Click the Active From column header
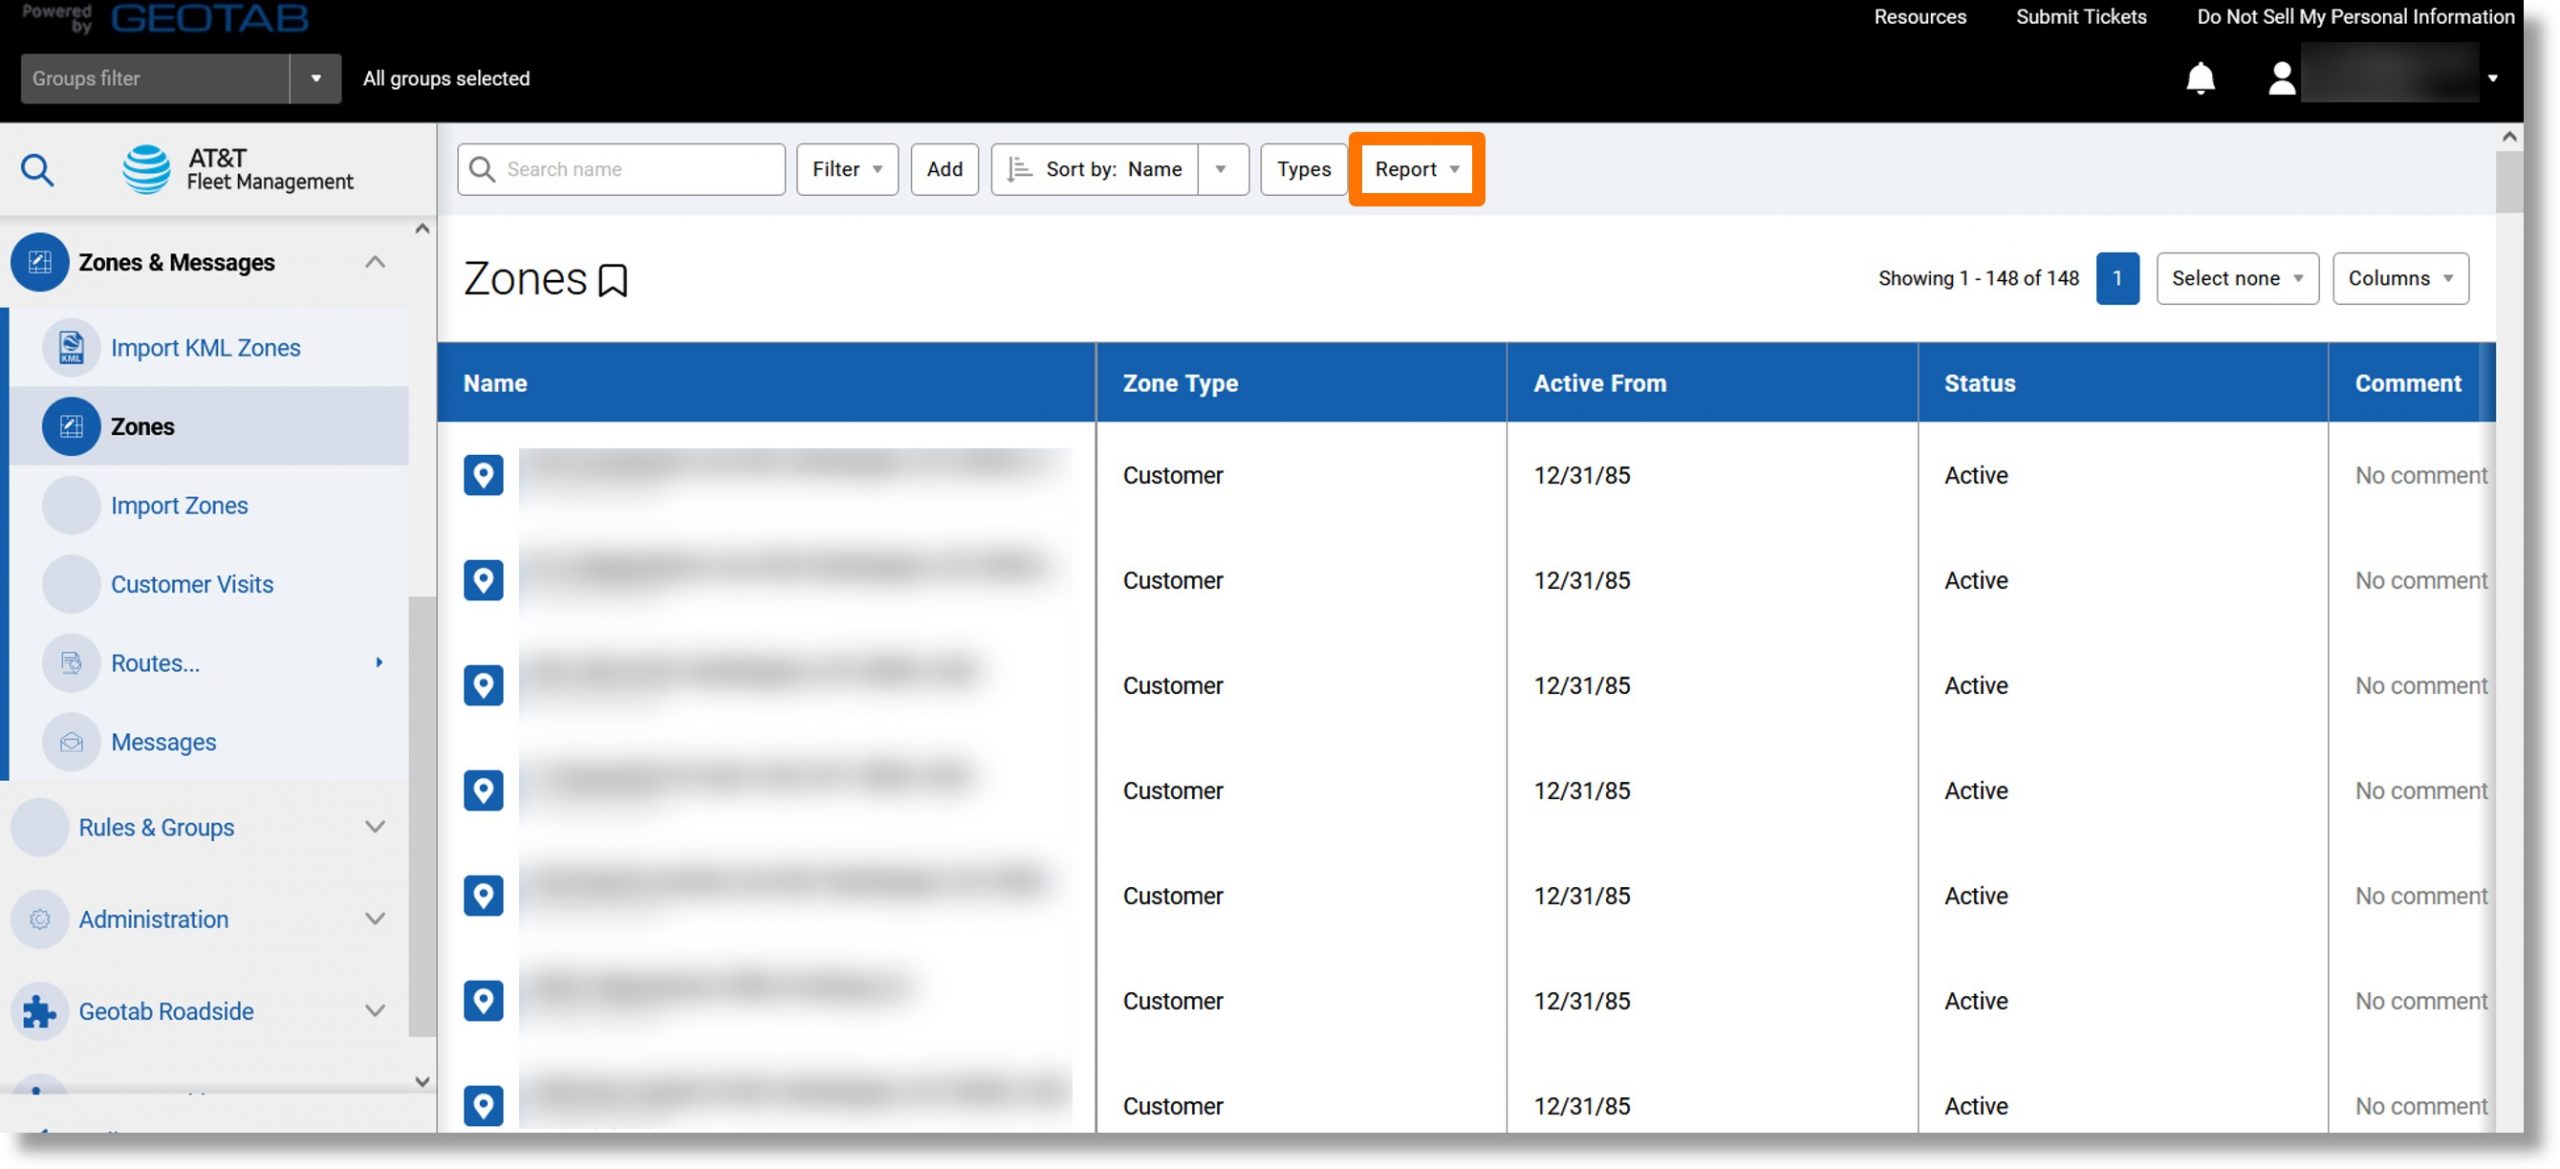The image size is (2560, 1169). [x=1712, y=383]
